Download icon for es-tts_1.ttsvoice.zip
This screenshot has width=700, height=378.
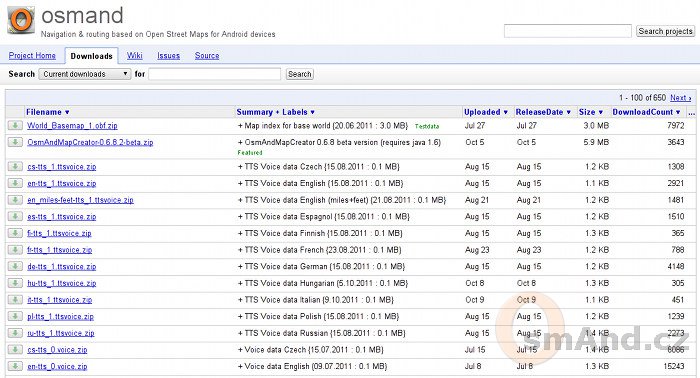click(15, 216)
